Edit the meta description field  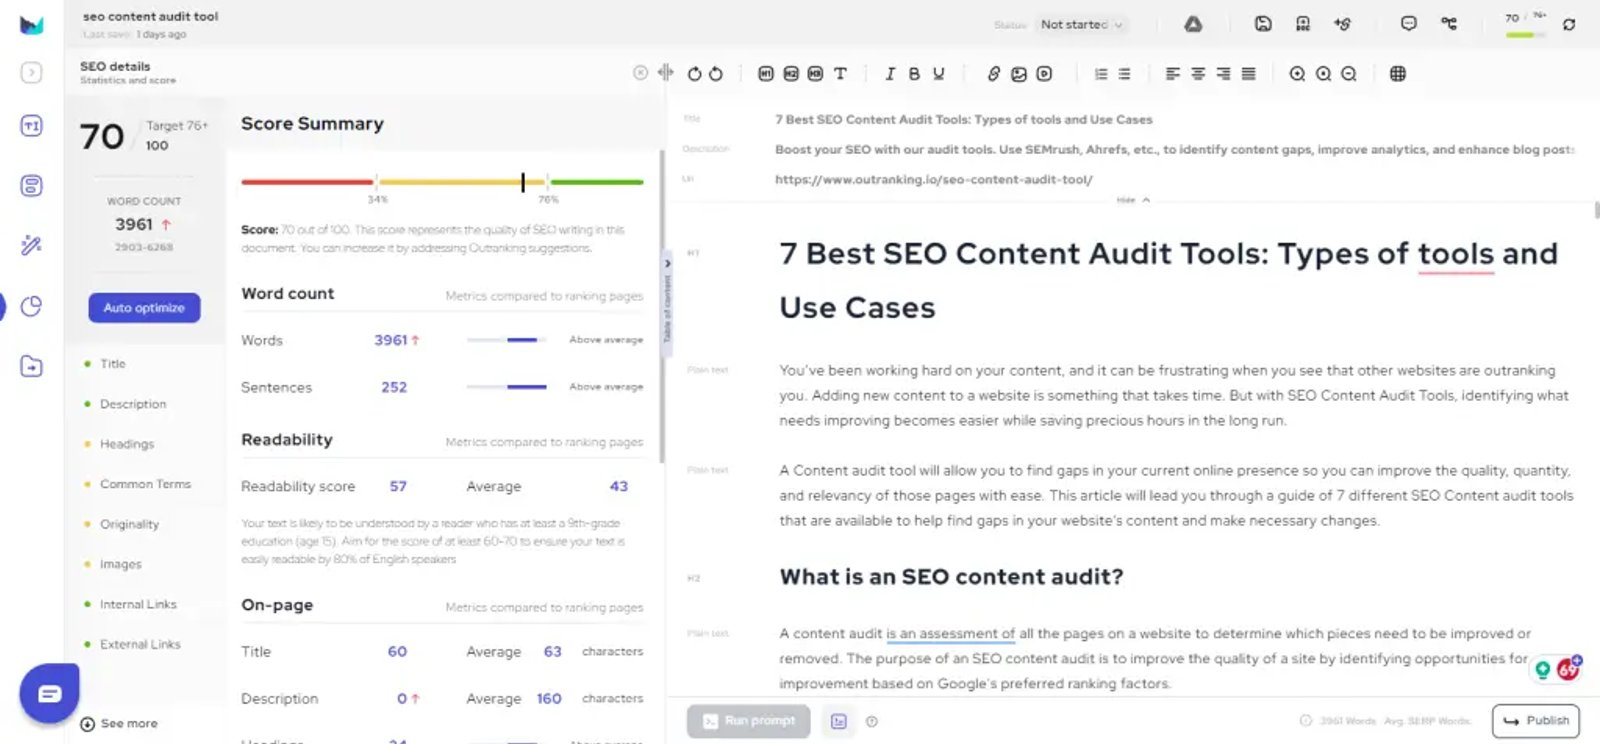[1175, 149]
